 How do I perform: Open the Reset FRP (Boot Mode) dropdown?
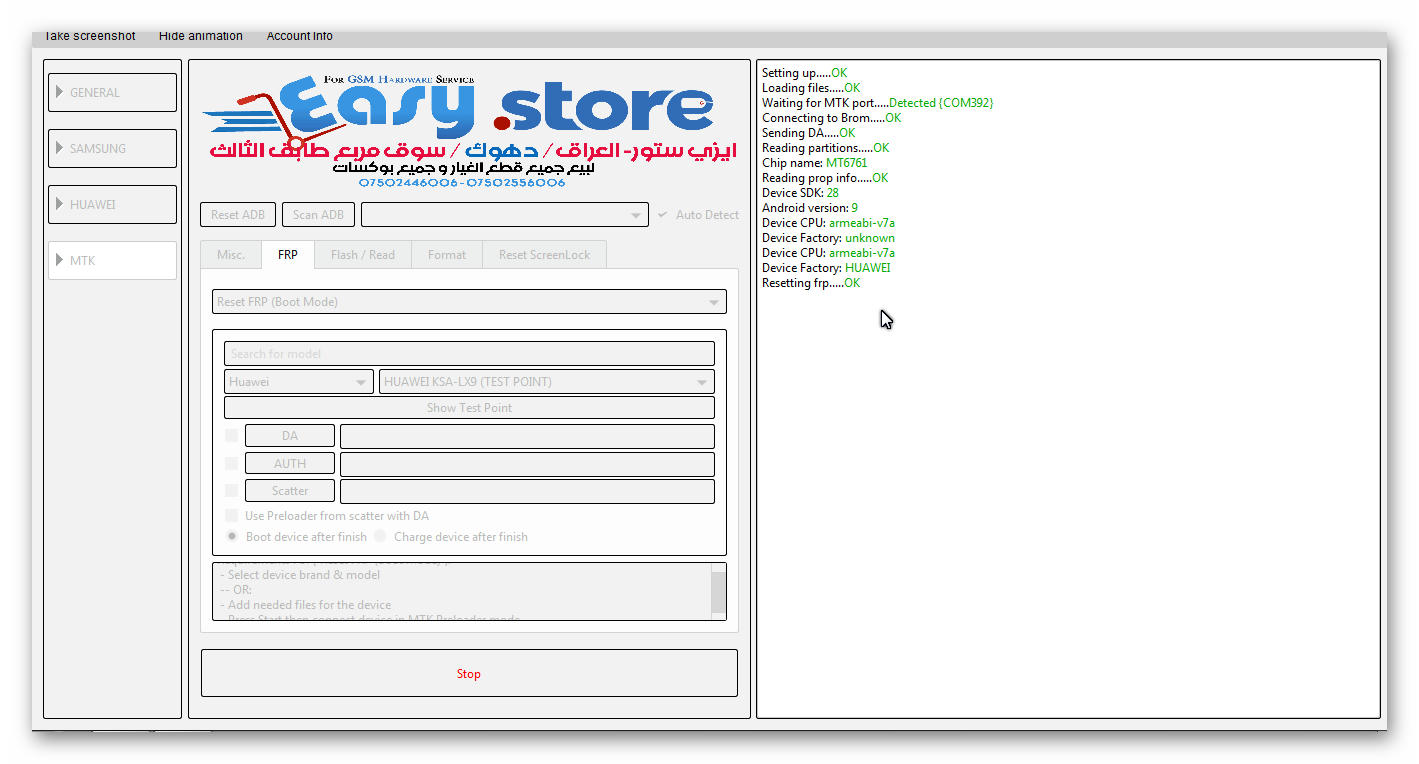tap(469, 302)
